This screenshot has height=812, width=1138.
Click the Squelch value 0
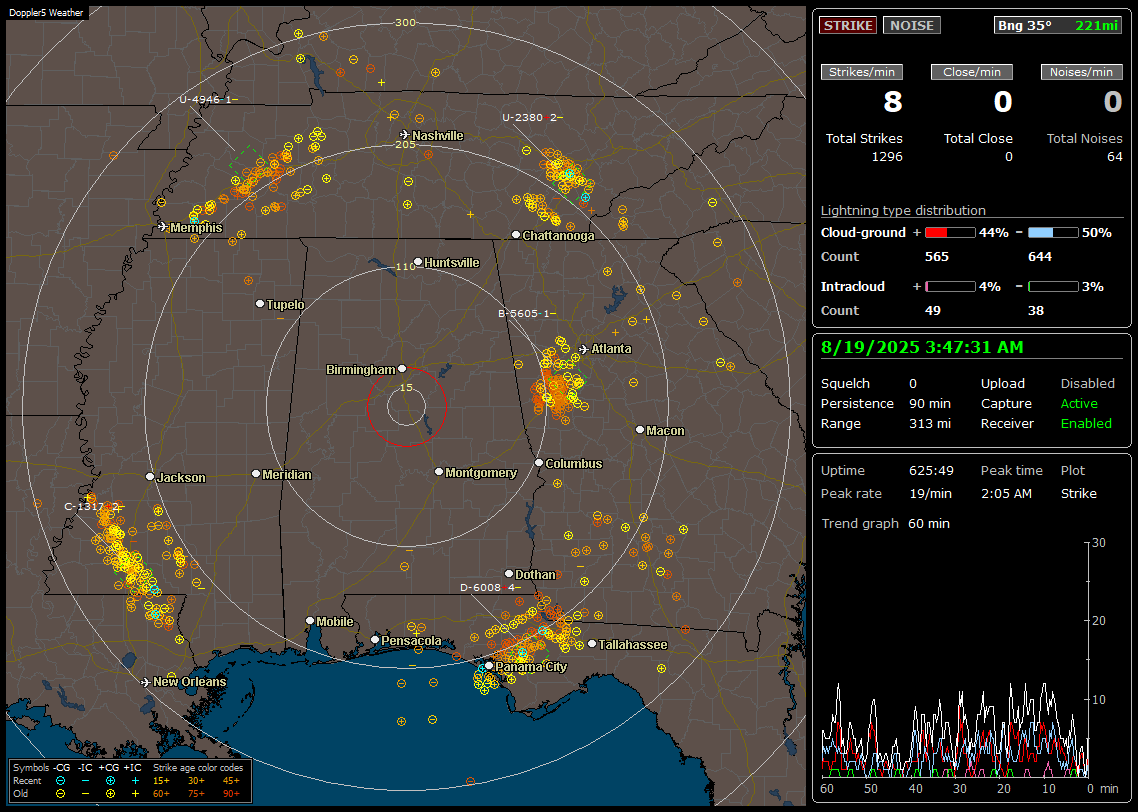(913, 383)
